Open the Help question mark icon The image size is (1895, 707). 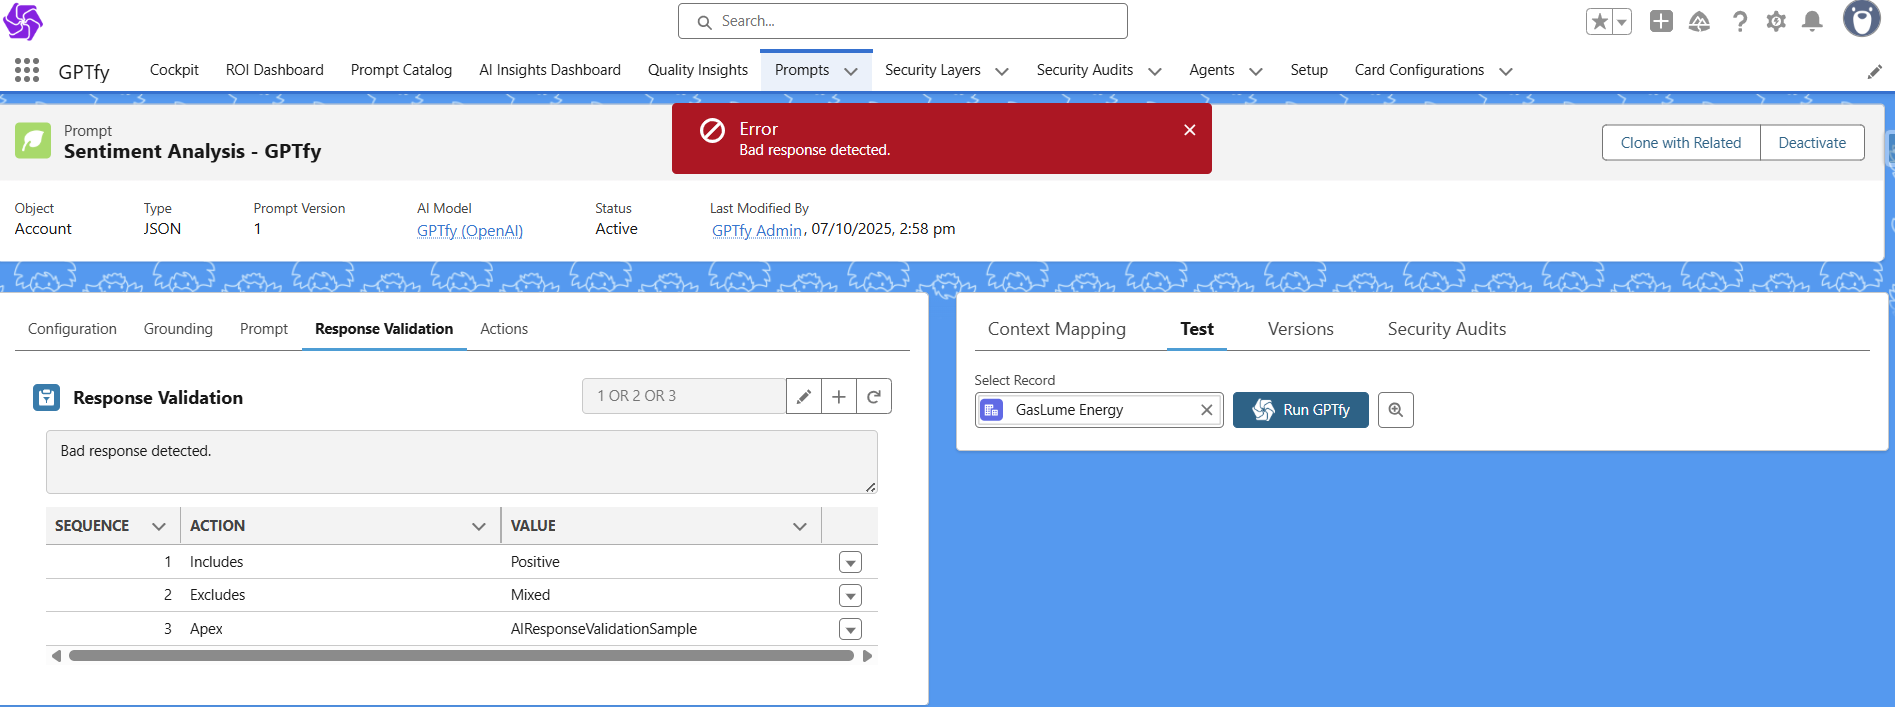(1740, 22)
